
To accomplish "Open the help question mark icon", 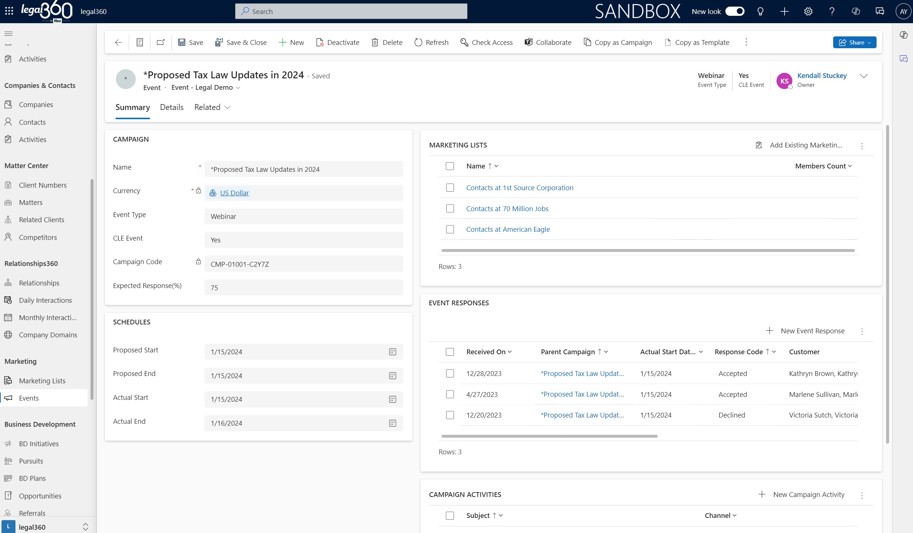I will coord(831,11).
